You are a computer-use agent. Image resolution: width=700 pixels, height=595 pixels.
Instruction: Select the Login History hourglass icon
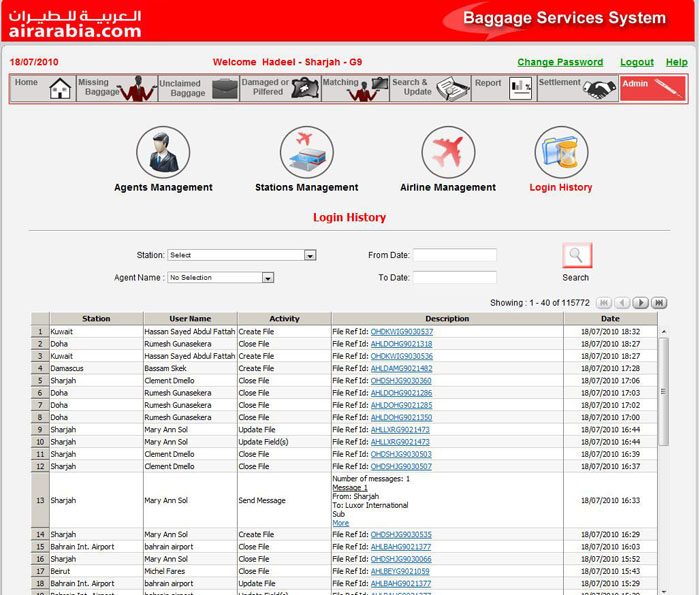(x=561, y=153)
